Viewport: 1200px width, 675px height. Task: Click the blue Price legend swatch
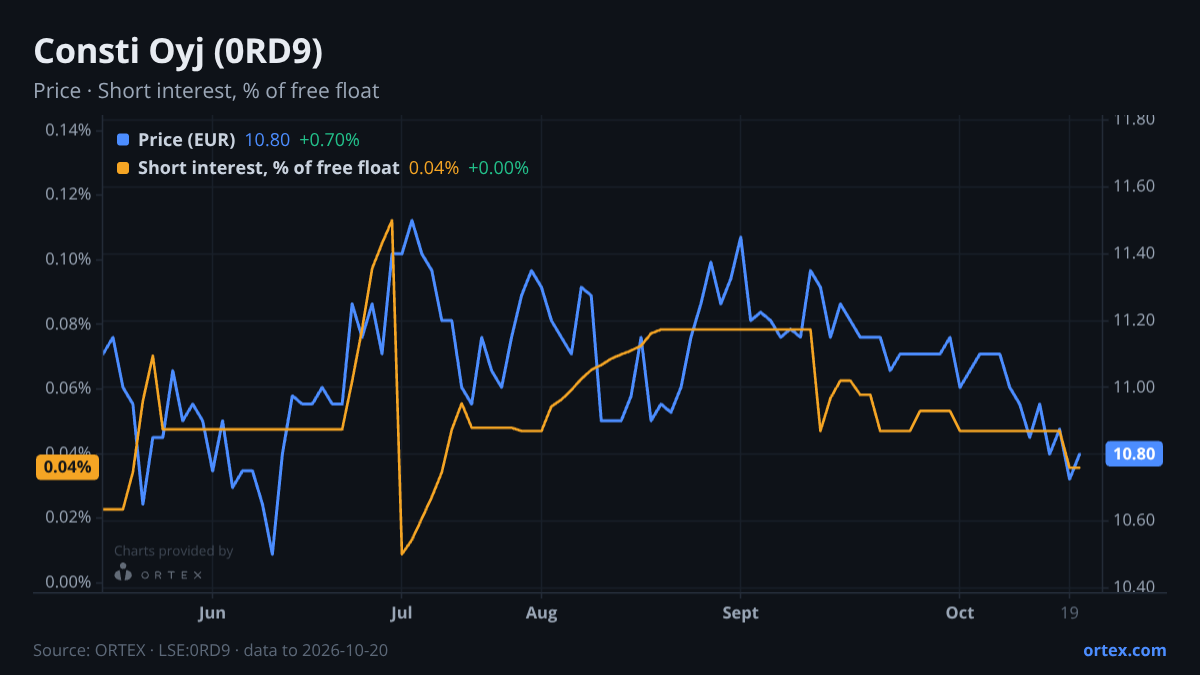(123, 140)
